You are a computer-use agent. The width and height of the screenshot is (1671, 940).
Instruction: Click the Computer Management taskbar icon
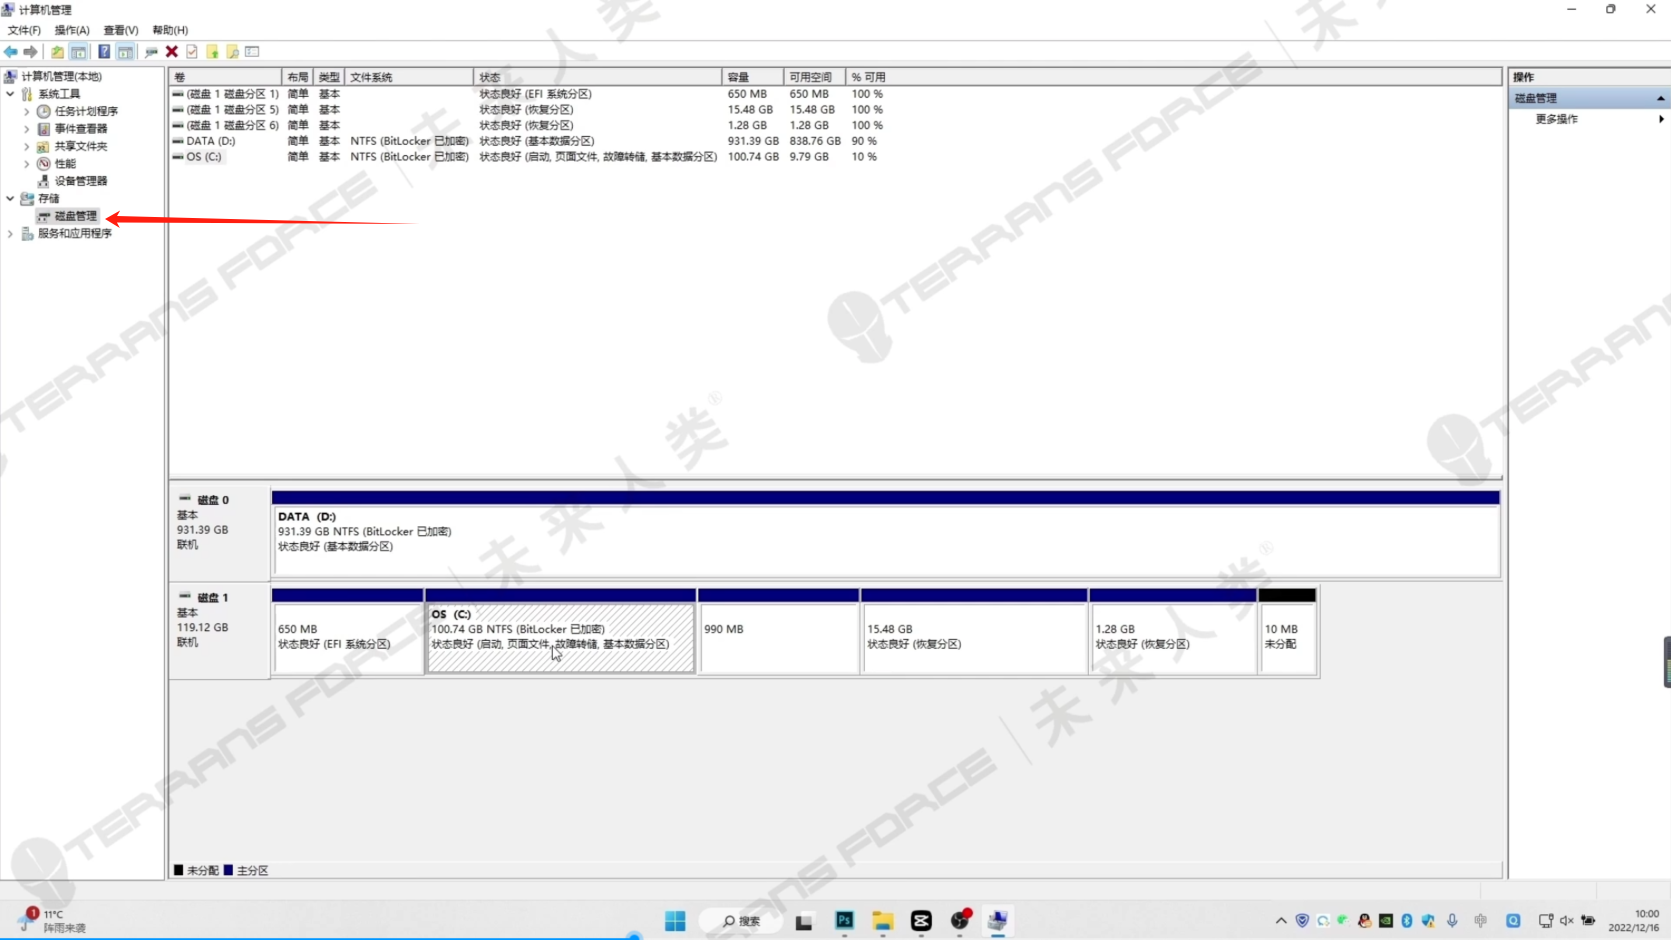click(x=997, y=921)
